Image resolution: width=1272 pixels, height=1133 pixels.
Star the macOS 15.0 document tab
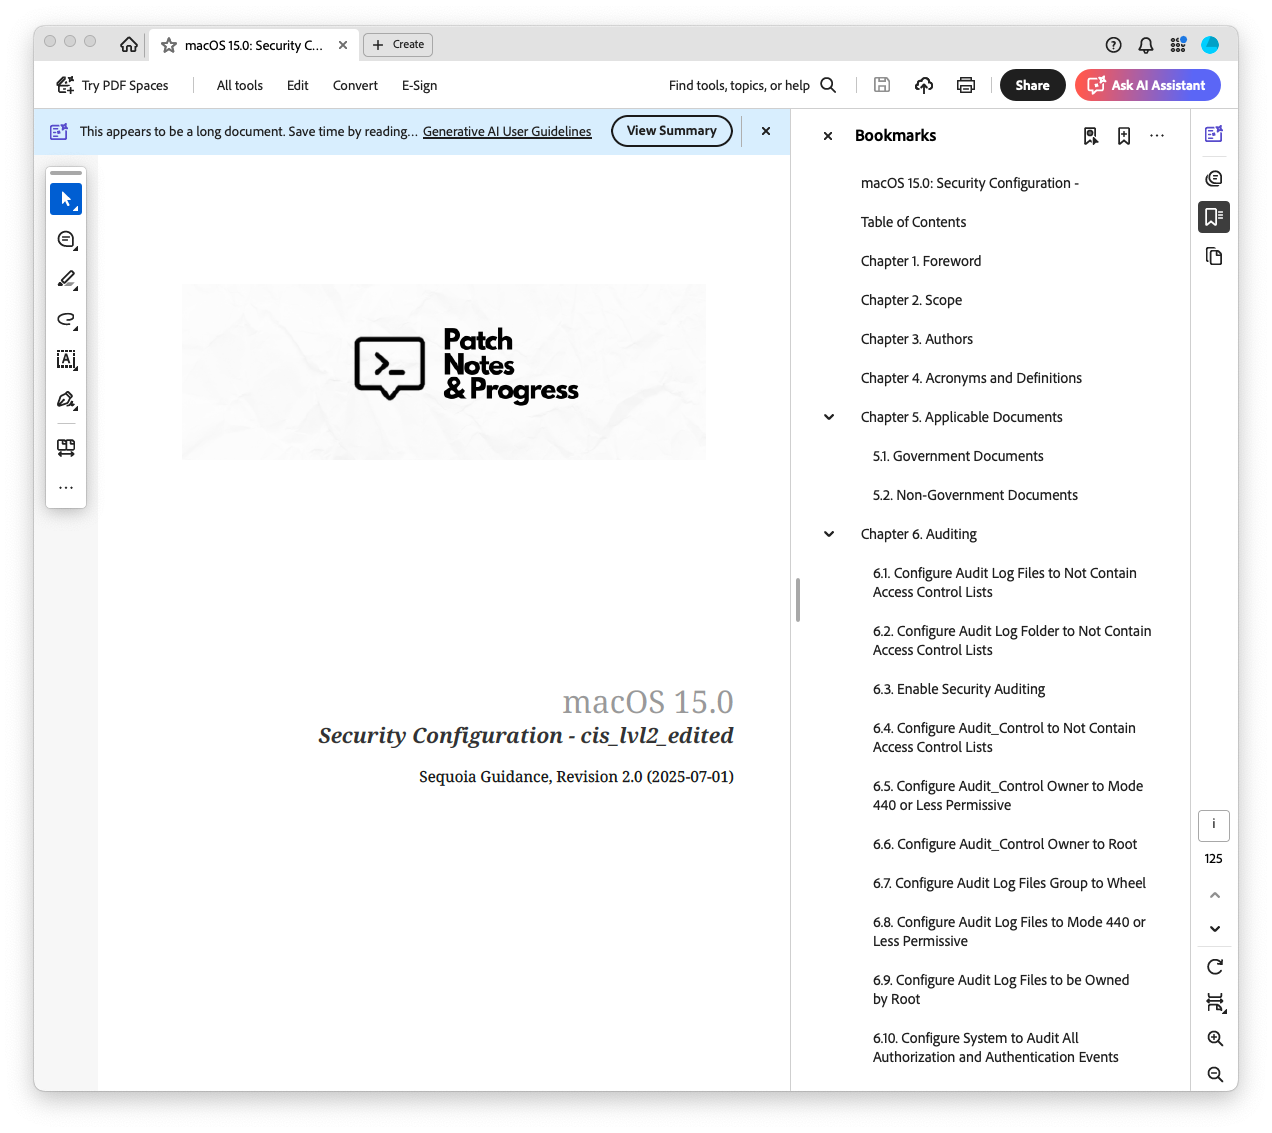[169, 45]
